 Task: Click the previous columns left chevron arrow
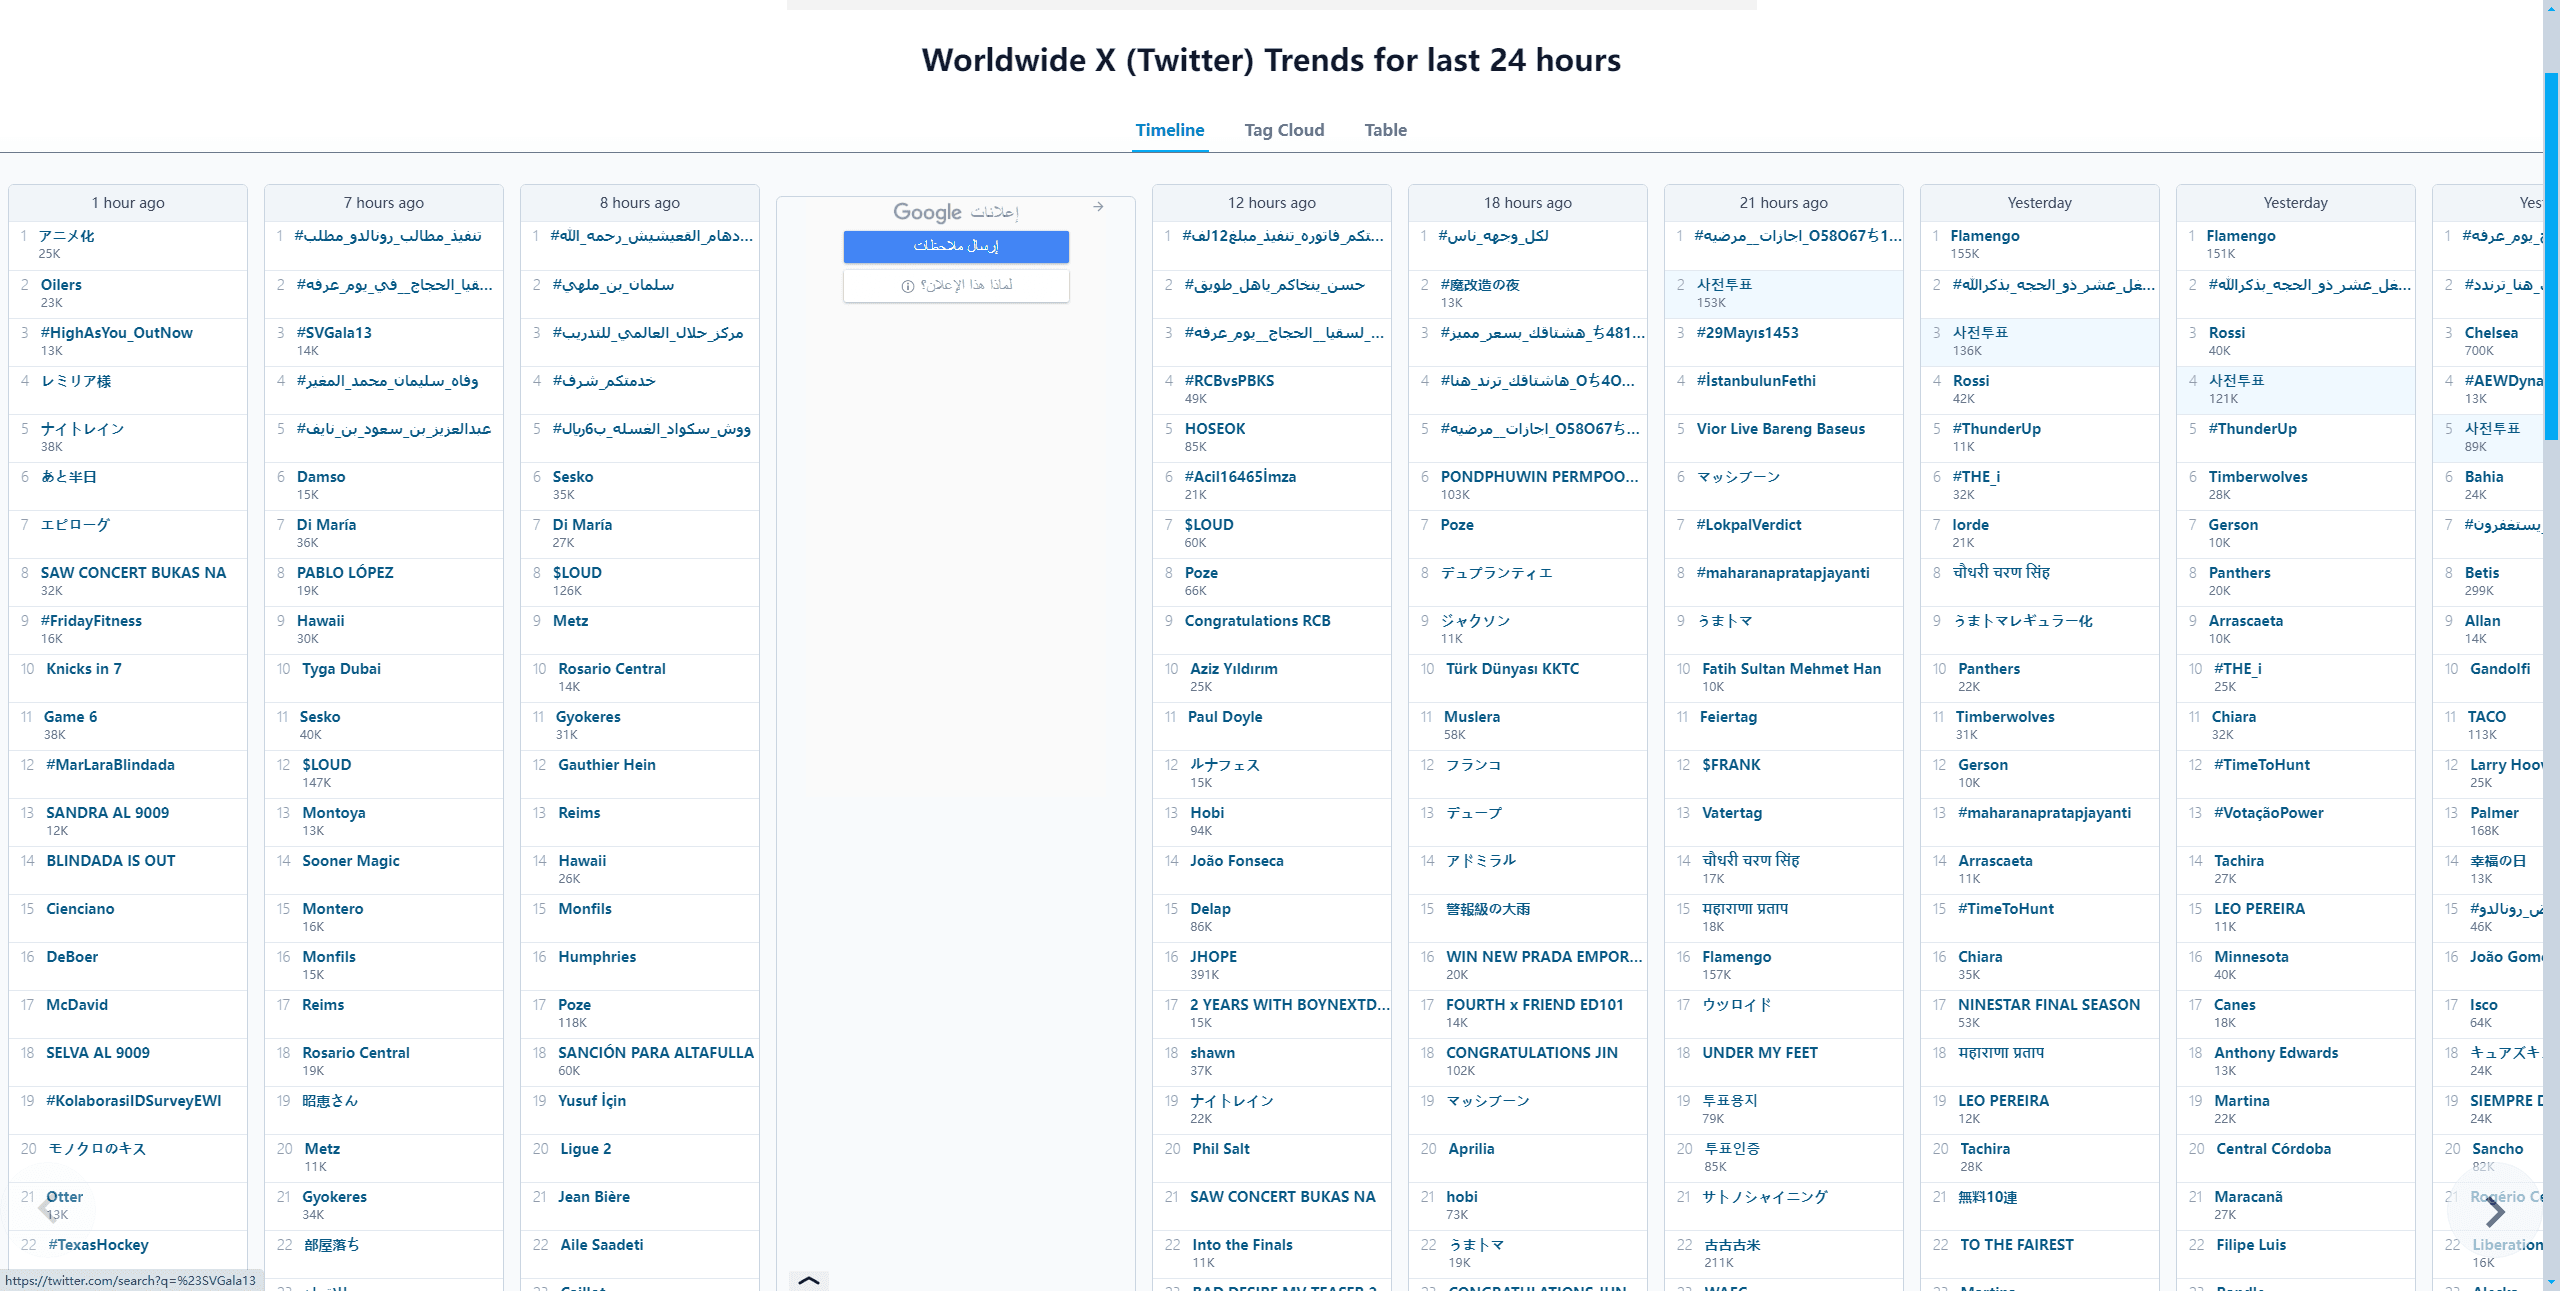pos(48,1208)
